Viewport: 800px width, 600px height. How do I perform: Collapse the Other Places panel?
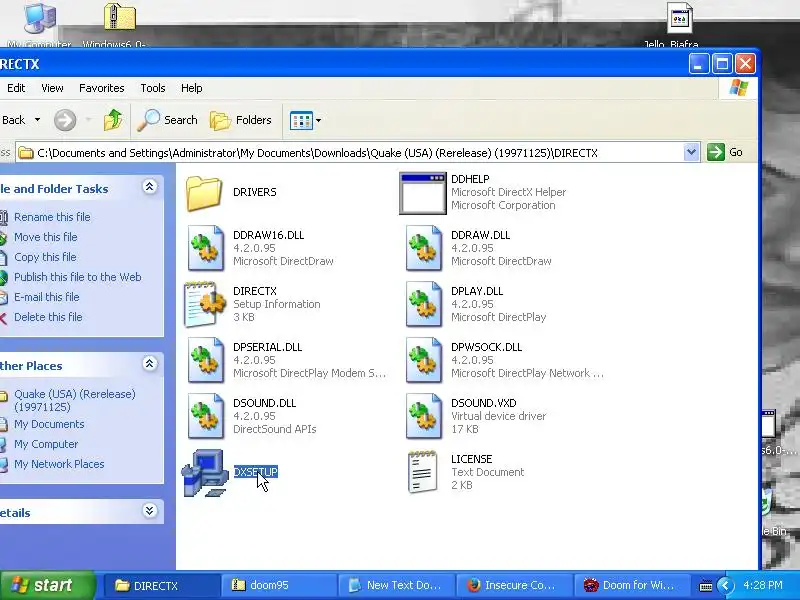pos(149,364)
